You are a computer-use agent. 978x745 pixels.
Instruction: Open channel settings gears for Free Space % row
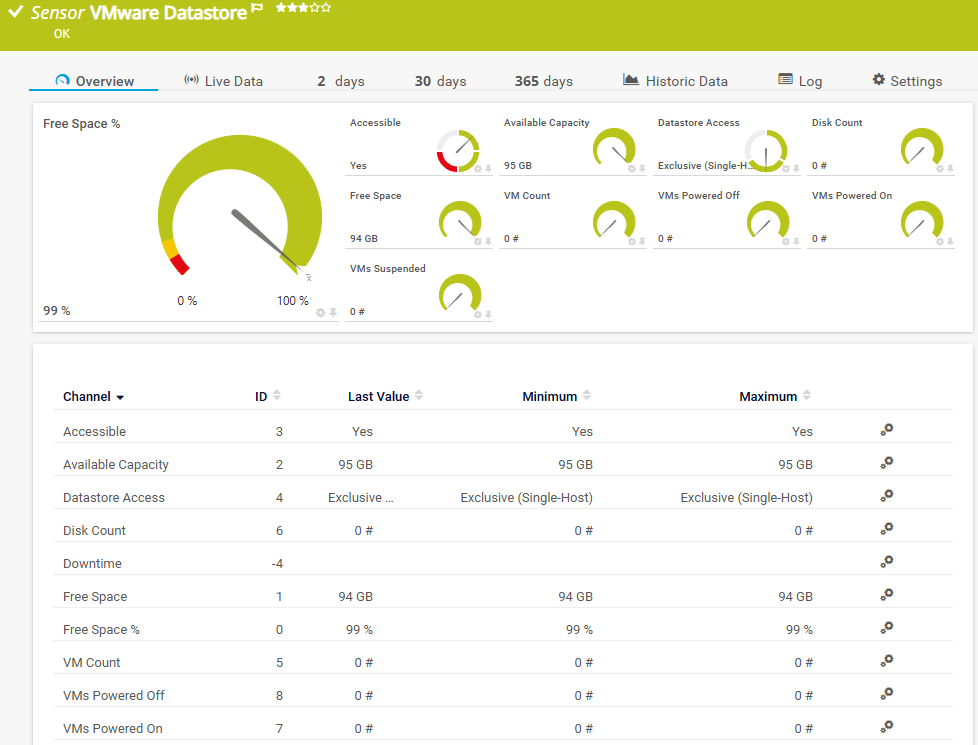(886, 628)
